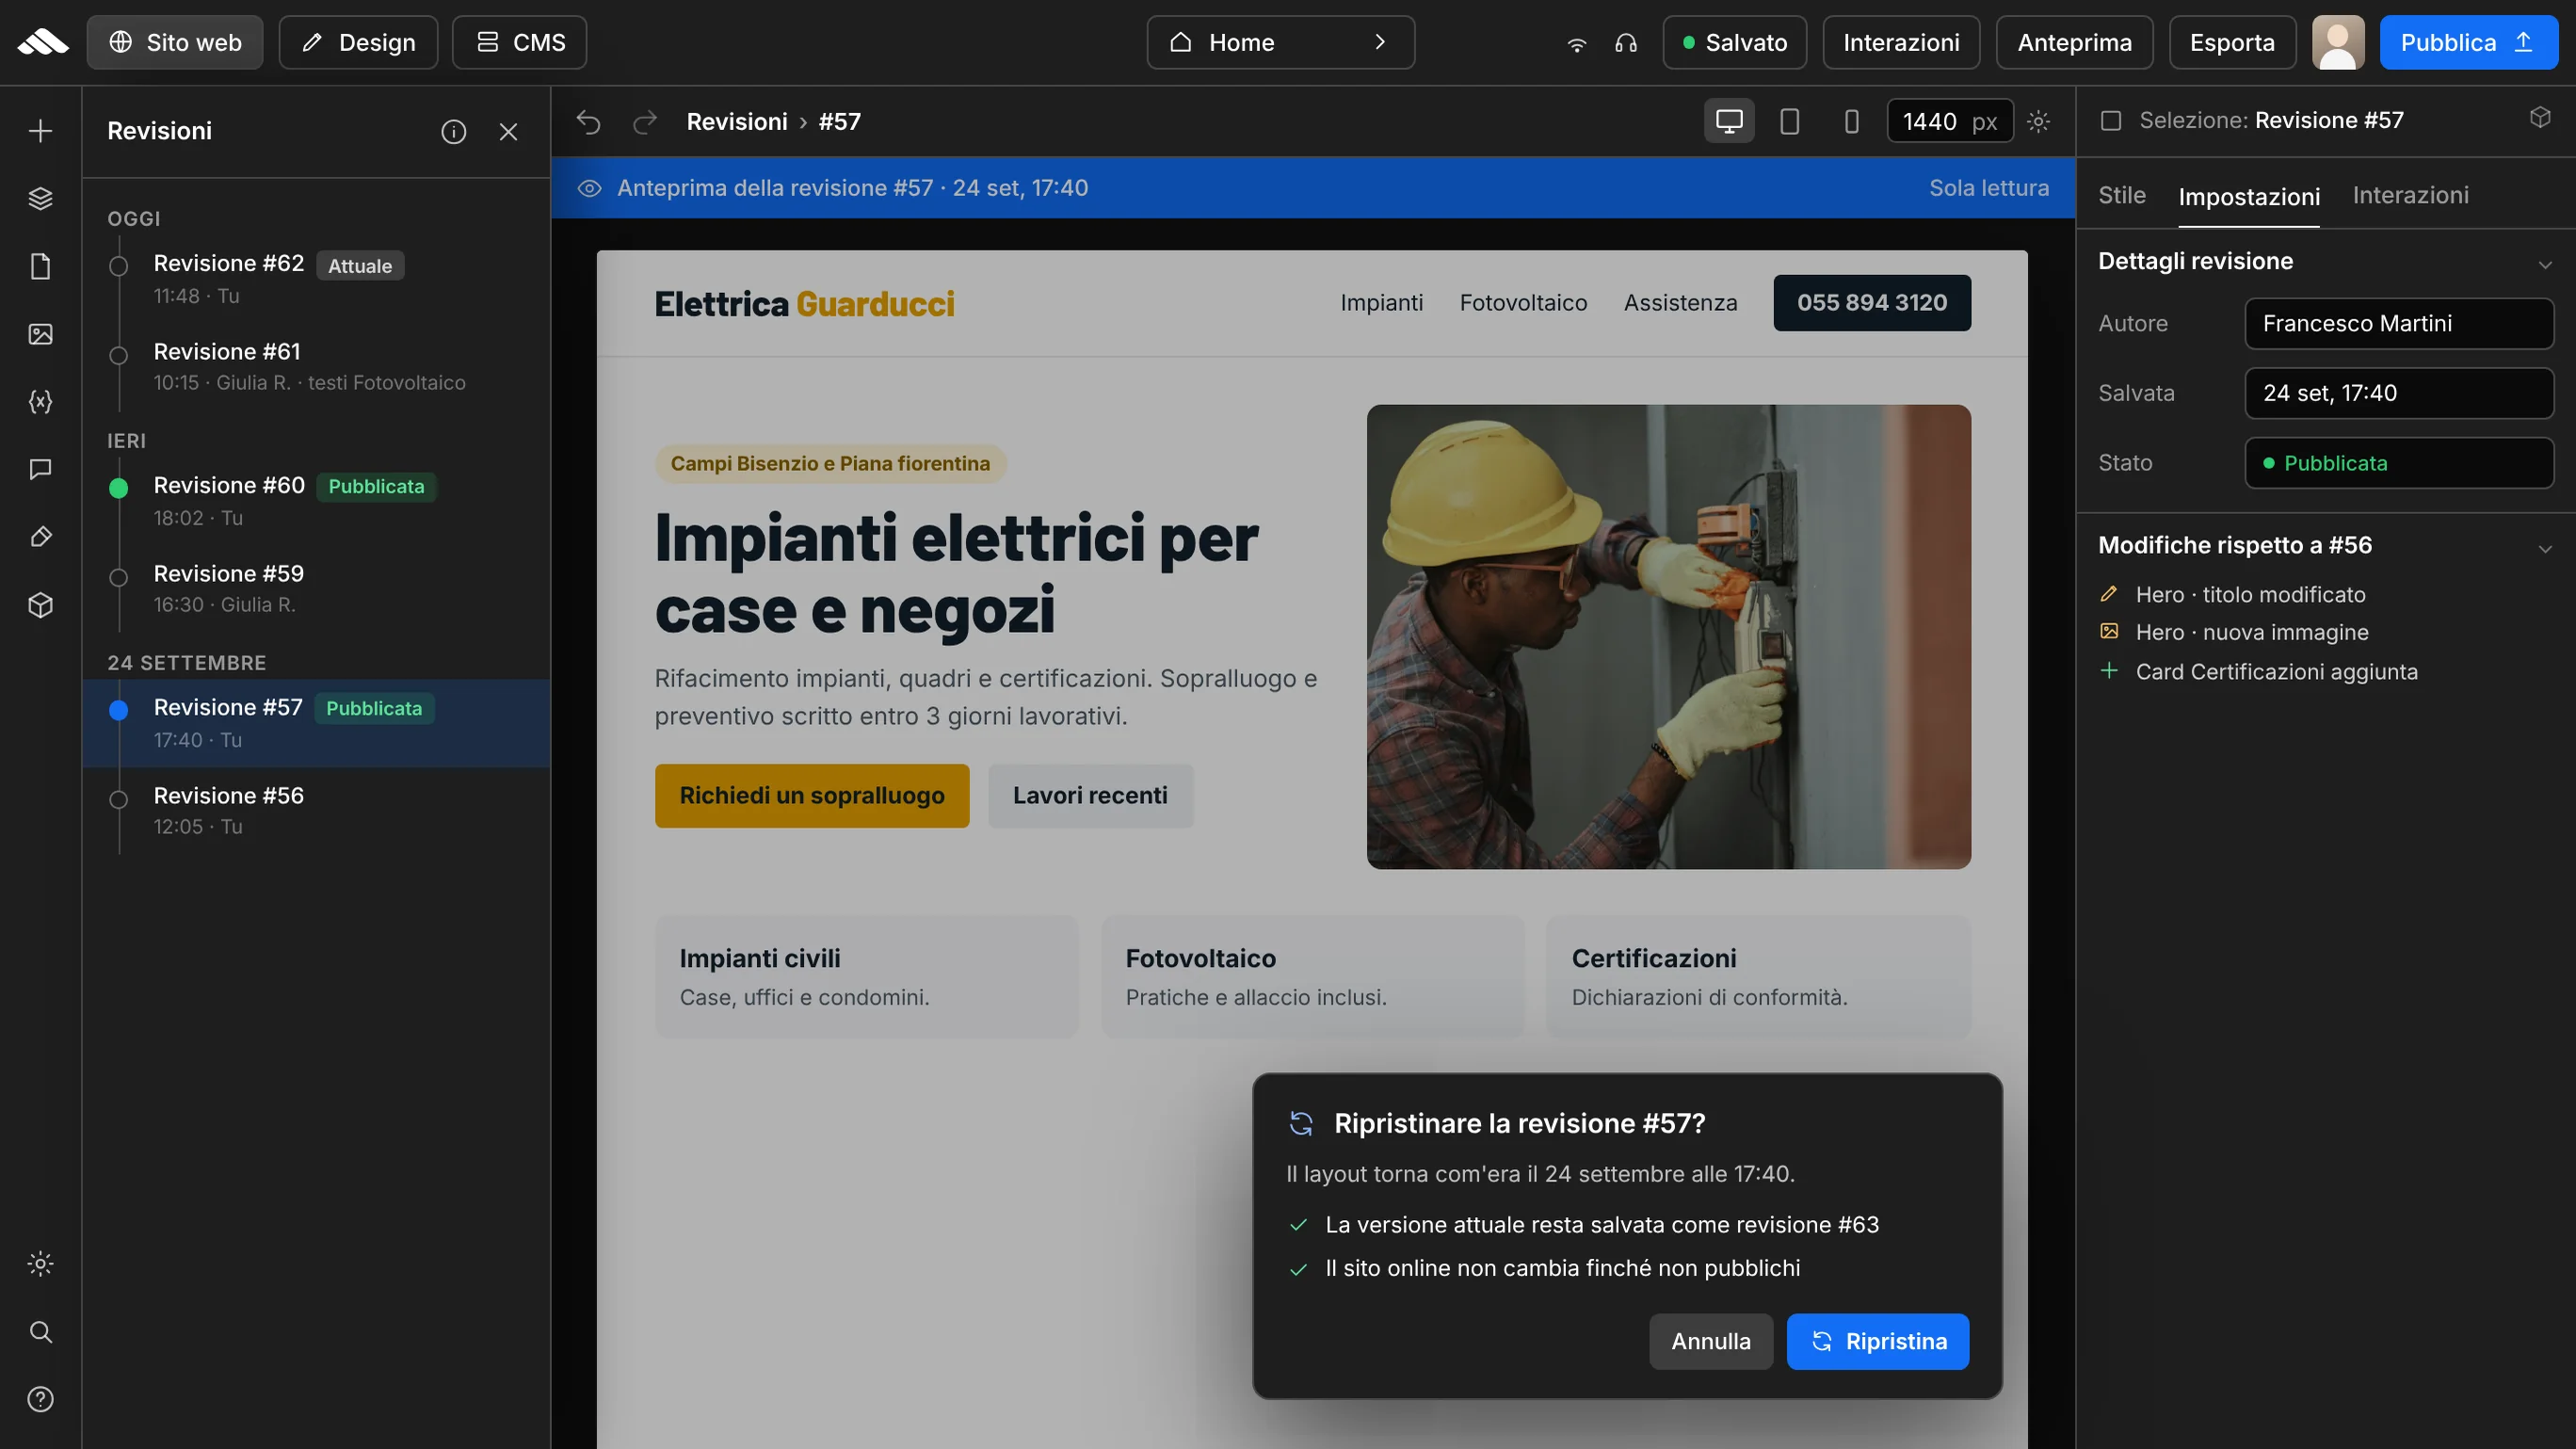Show revisions info icon
Viewport: 2576px width, 1449px height.
454,131
